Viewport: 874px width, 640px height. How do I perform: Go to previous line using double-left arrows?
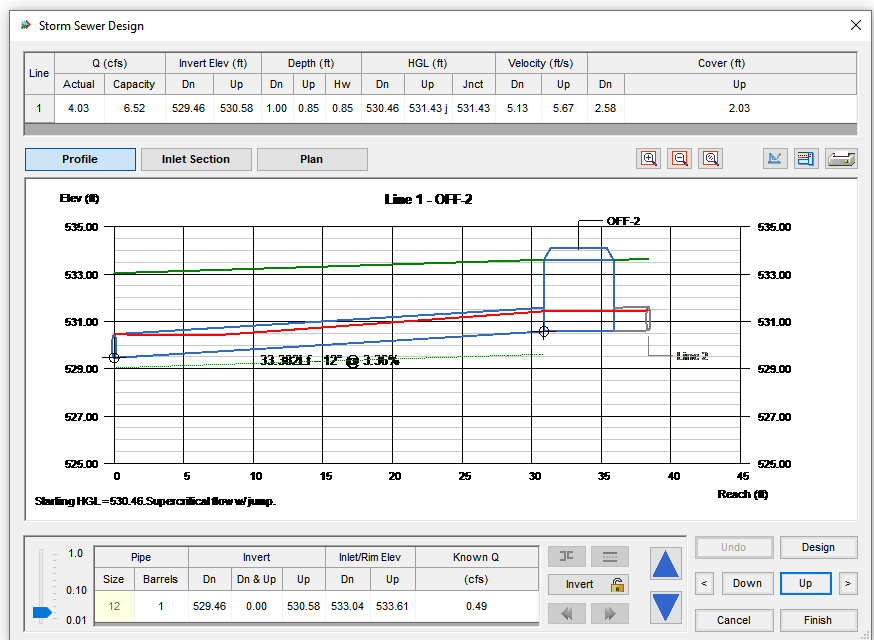567,613
